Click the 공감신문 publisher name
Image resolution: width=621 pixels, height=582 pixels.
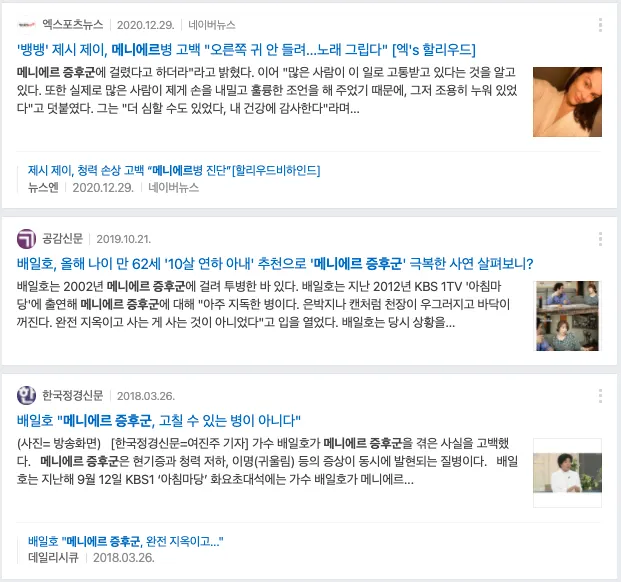[63, 239]
